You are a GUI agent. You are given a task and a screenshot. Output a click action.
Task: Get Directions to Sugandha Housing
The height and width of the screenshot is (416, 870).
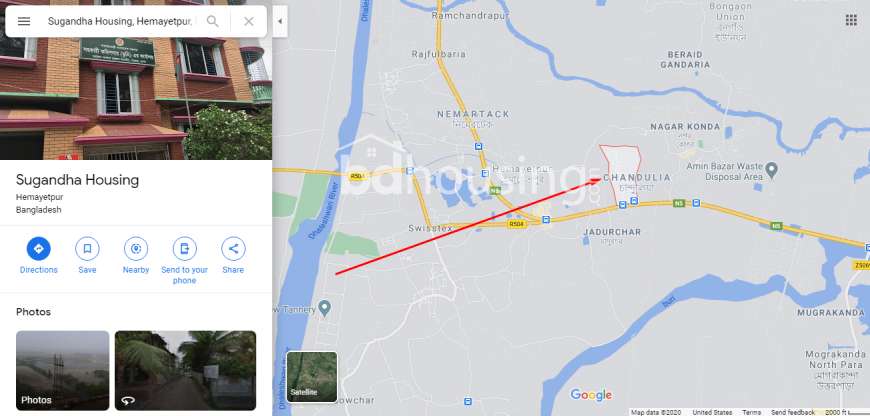(x=39, y=256)
